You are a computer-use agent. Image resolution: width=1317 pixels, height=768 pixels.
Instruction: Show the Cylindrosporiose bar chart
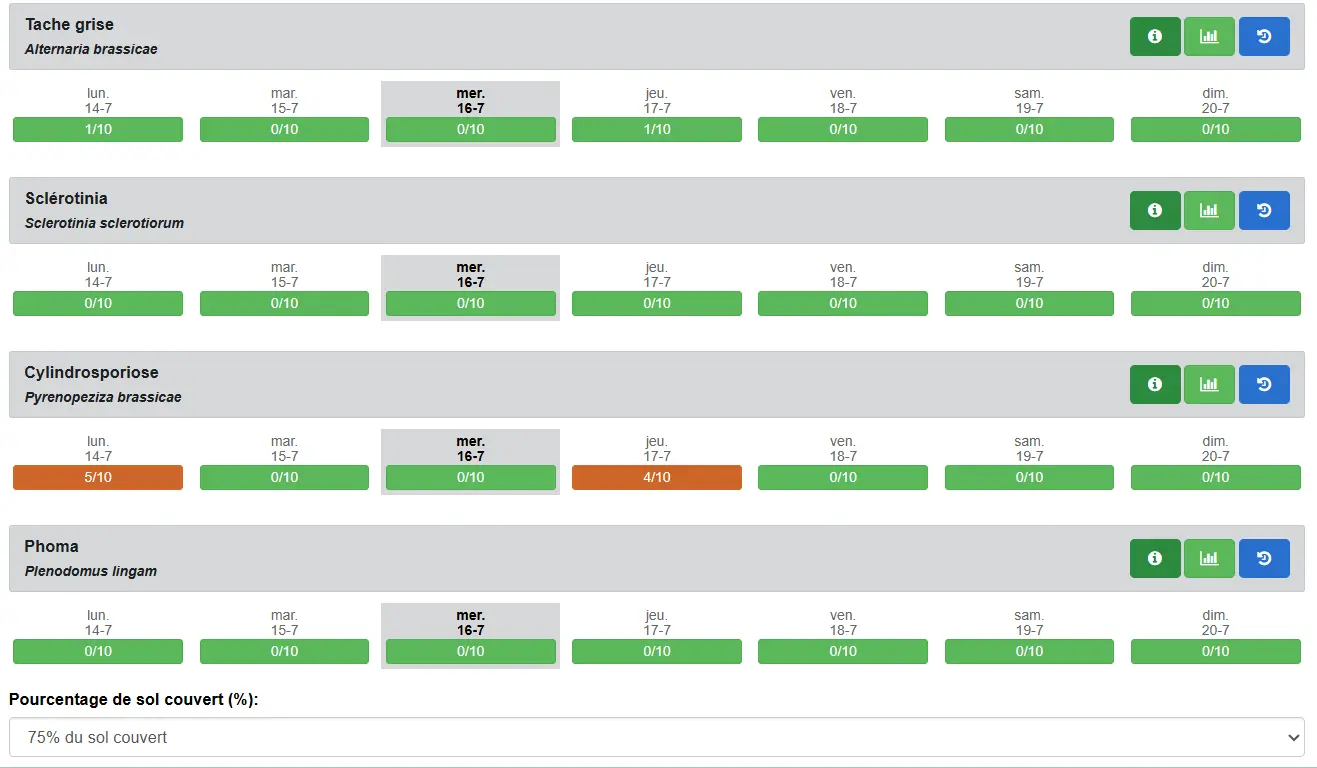click(1209, 385)
